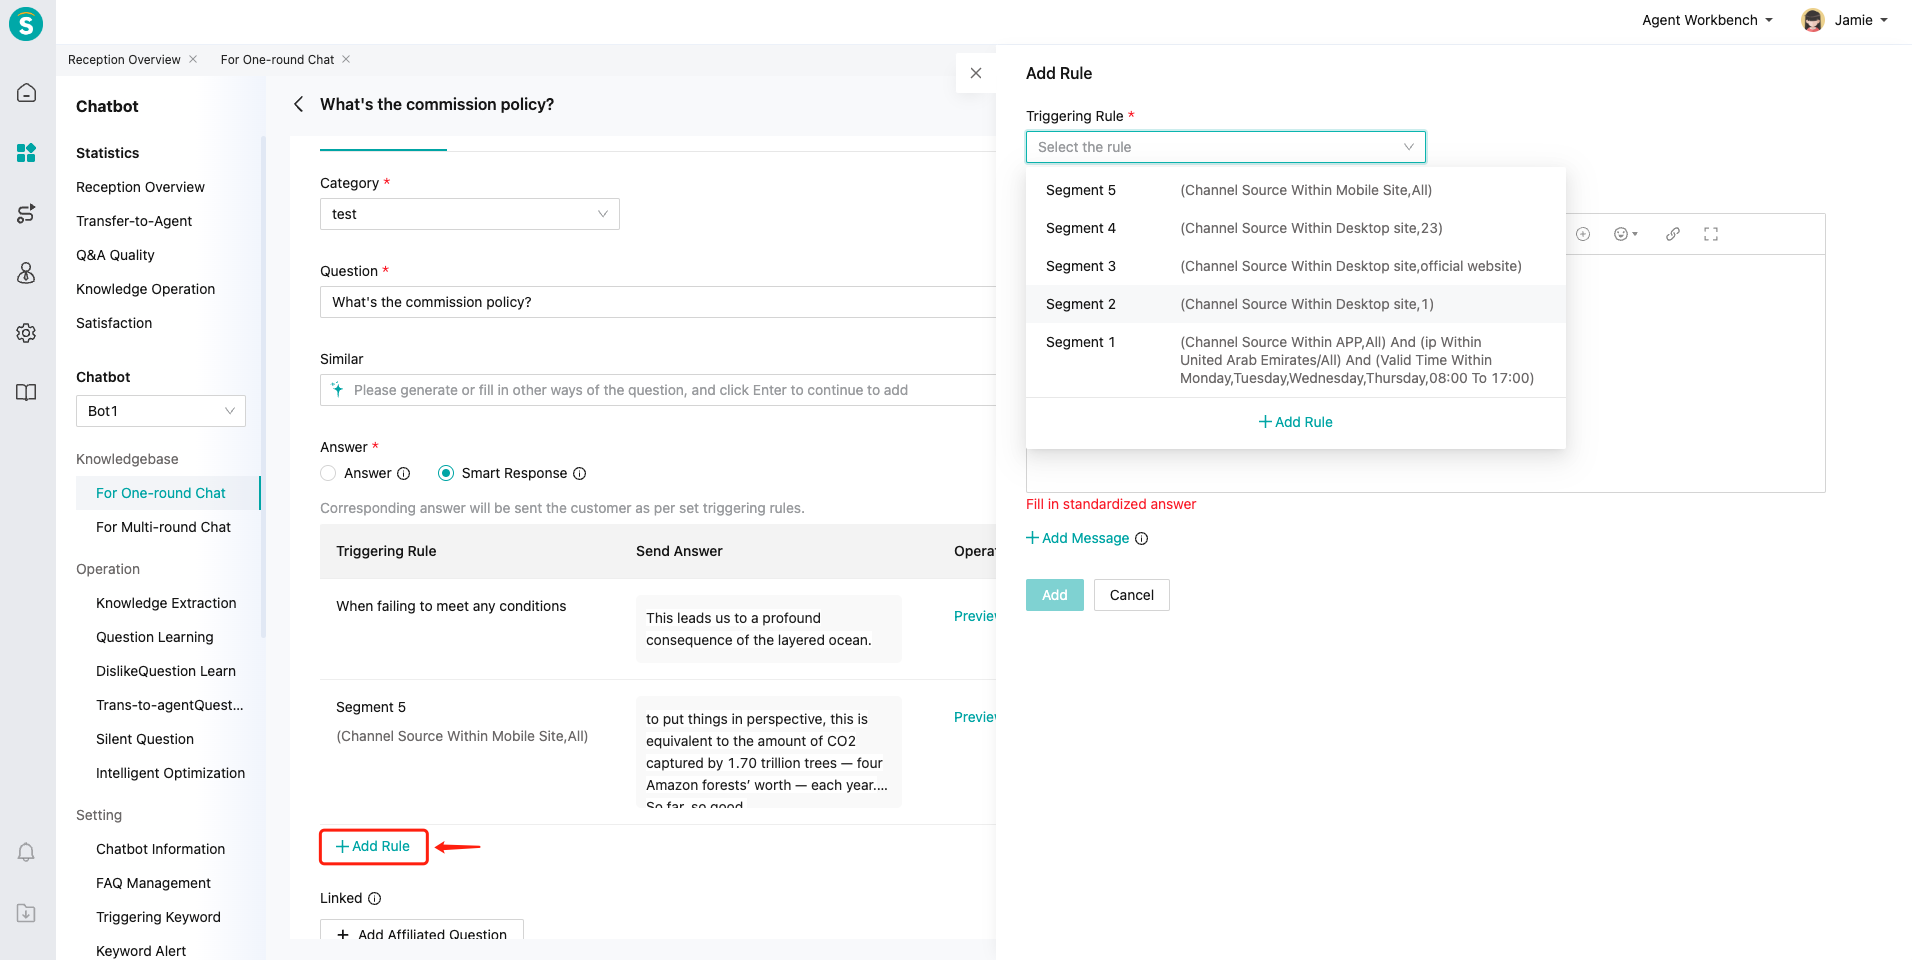
Task: Open the notification bell icon
Action: (x=27, y=852)
